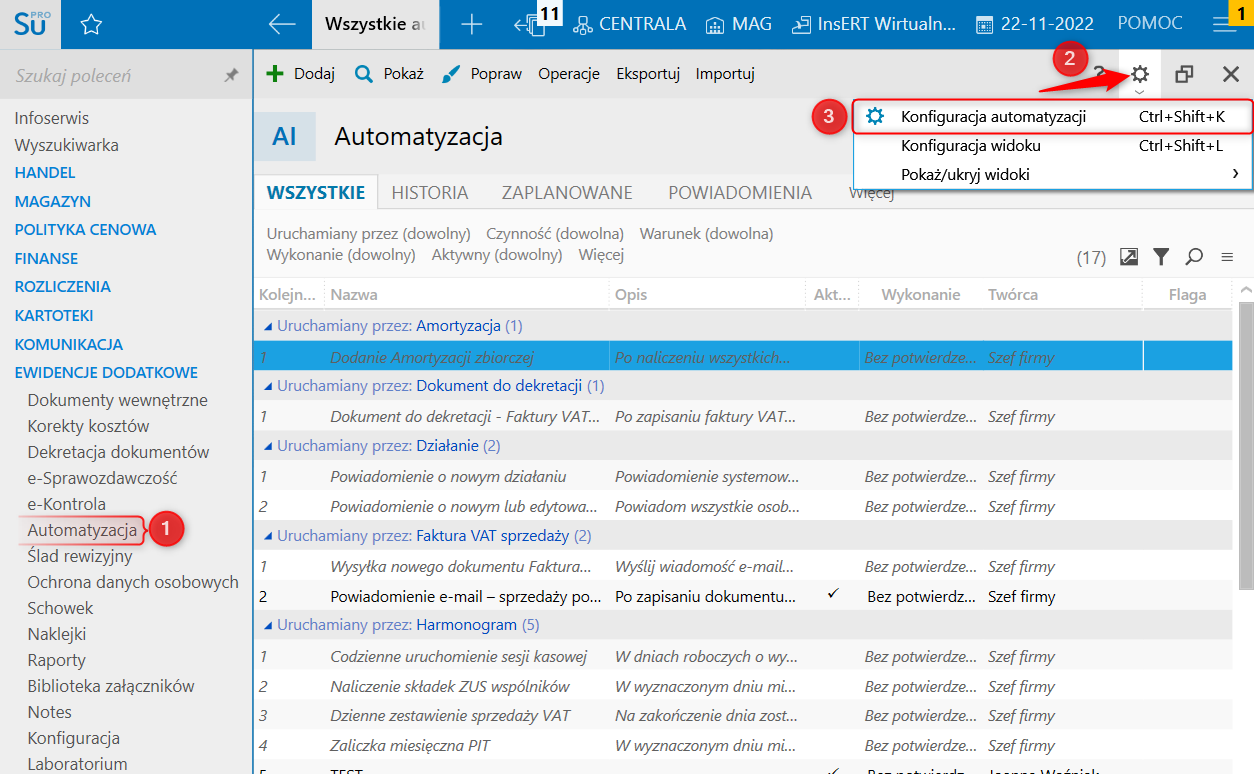Collapse group Uruchamiany przez: Działanie
The width and height of the screenshot is (1254, 774).
coord(268,446)
